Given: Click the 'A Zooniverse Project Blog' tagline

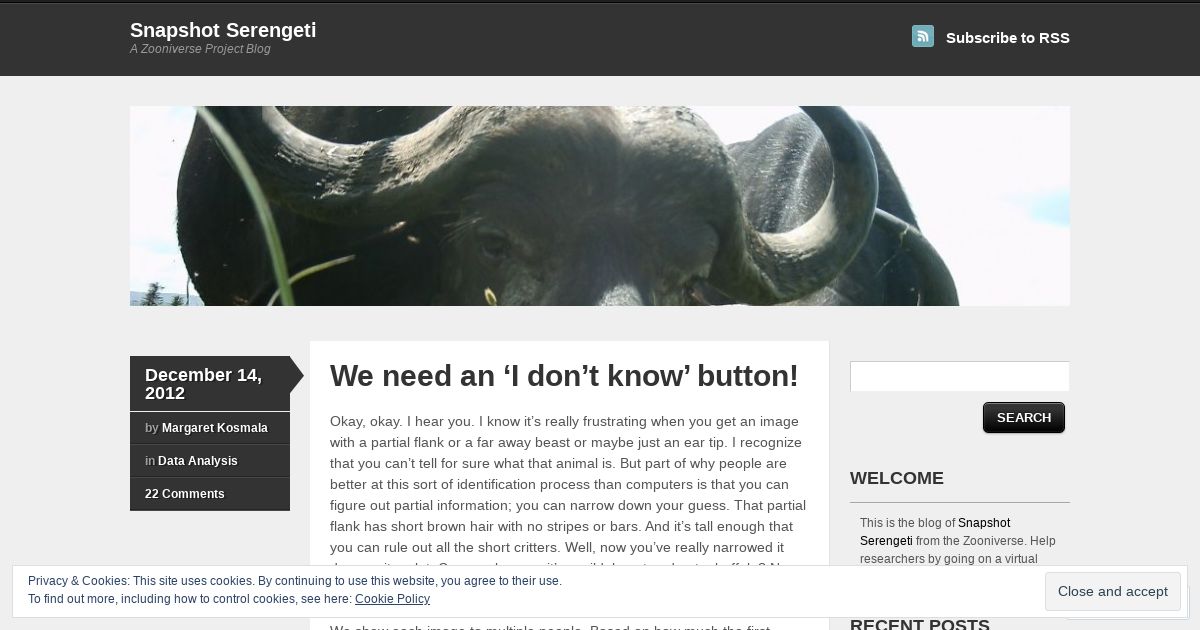Looking at the screenshot, I should tap(200, 49).
